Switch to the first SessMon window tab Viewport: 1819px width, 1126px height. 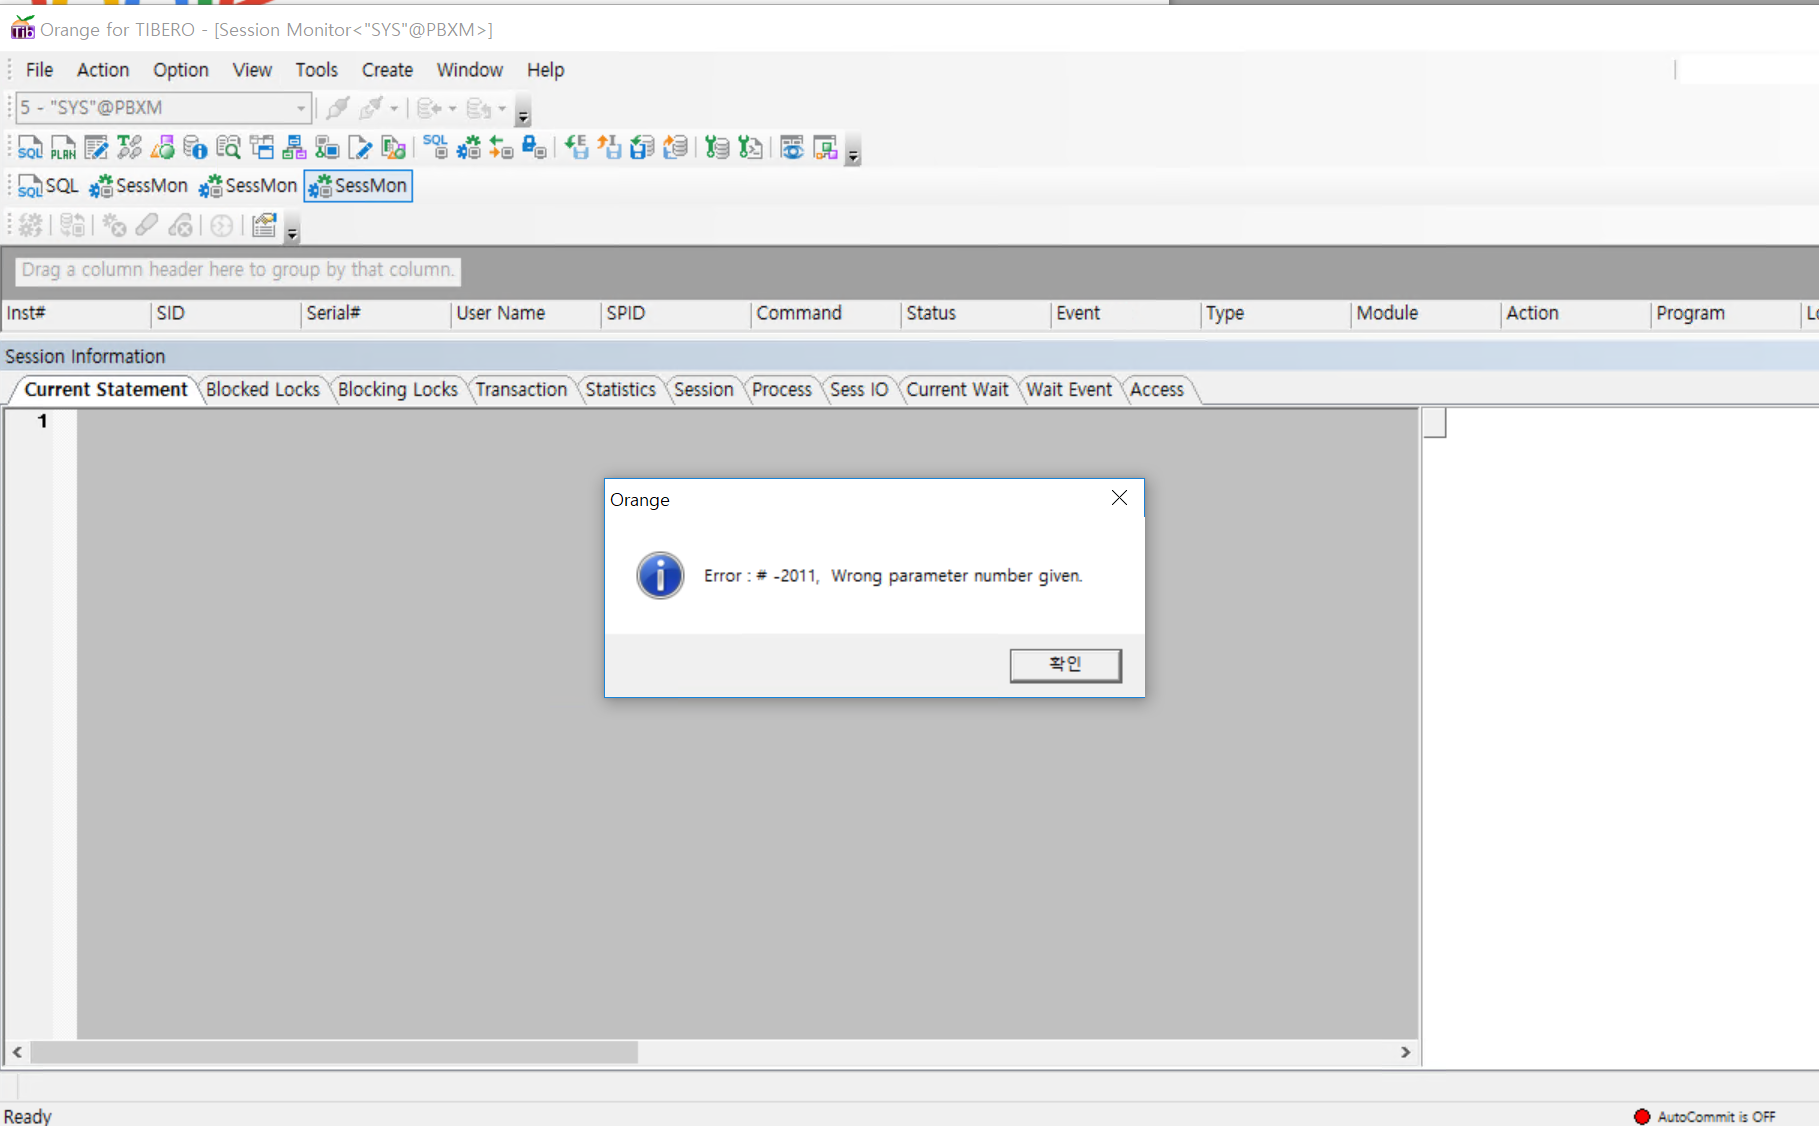click(138, 186)
